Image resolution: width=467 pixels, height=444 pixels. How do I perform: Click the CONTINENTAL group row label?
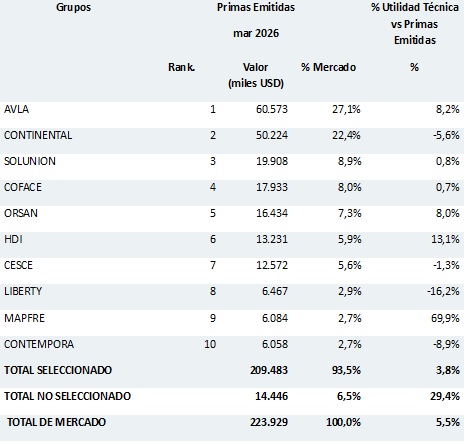38,135
